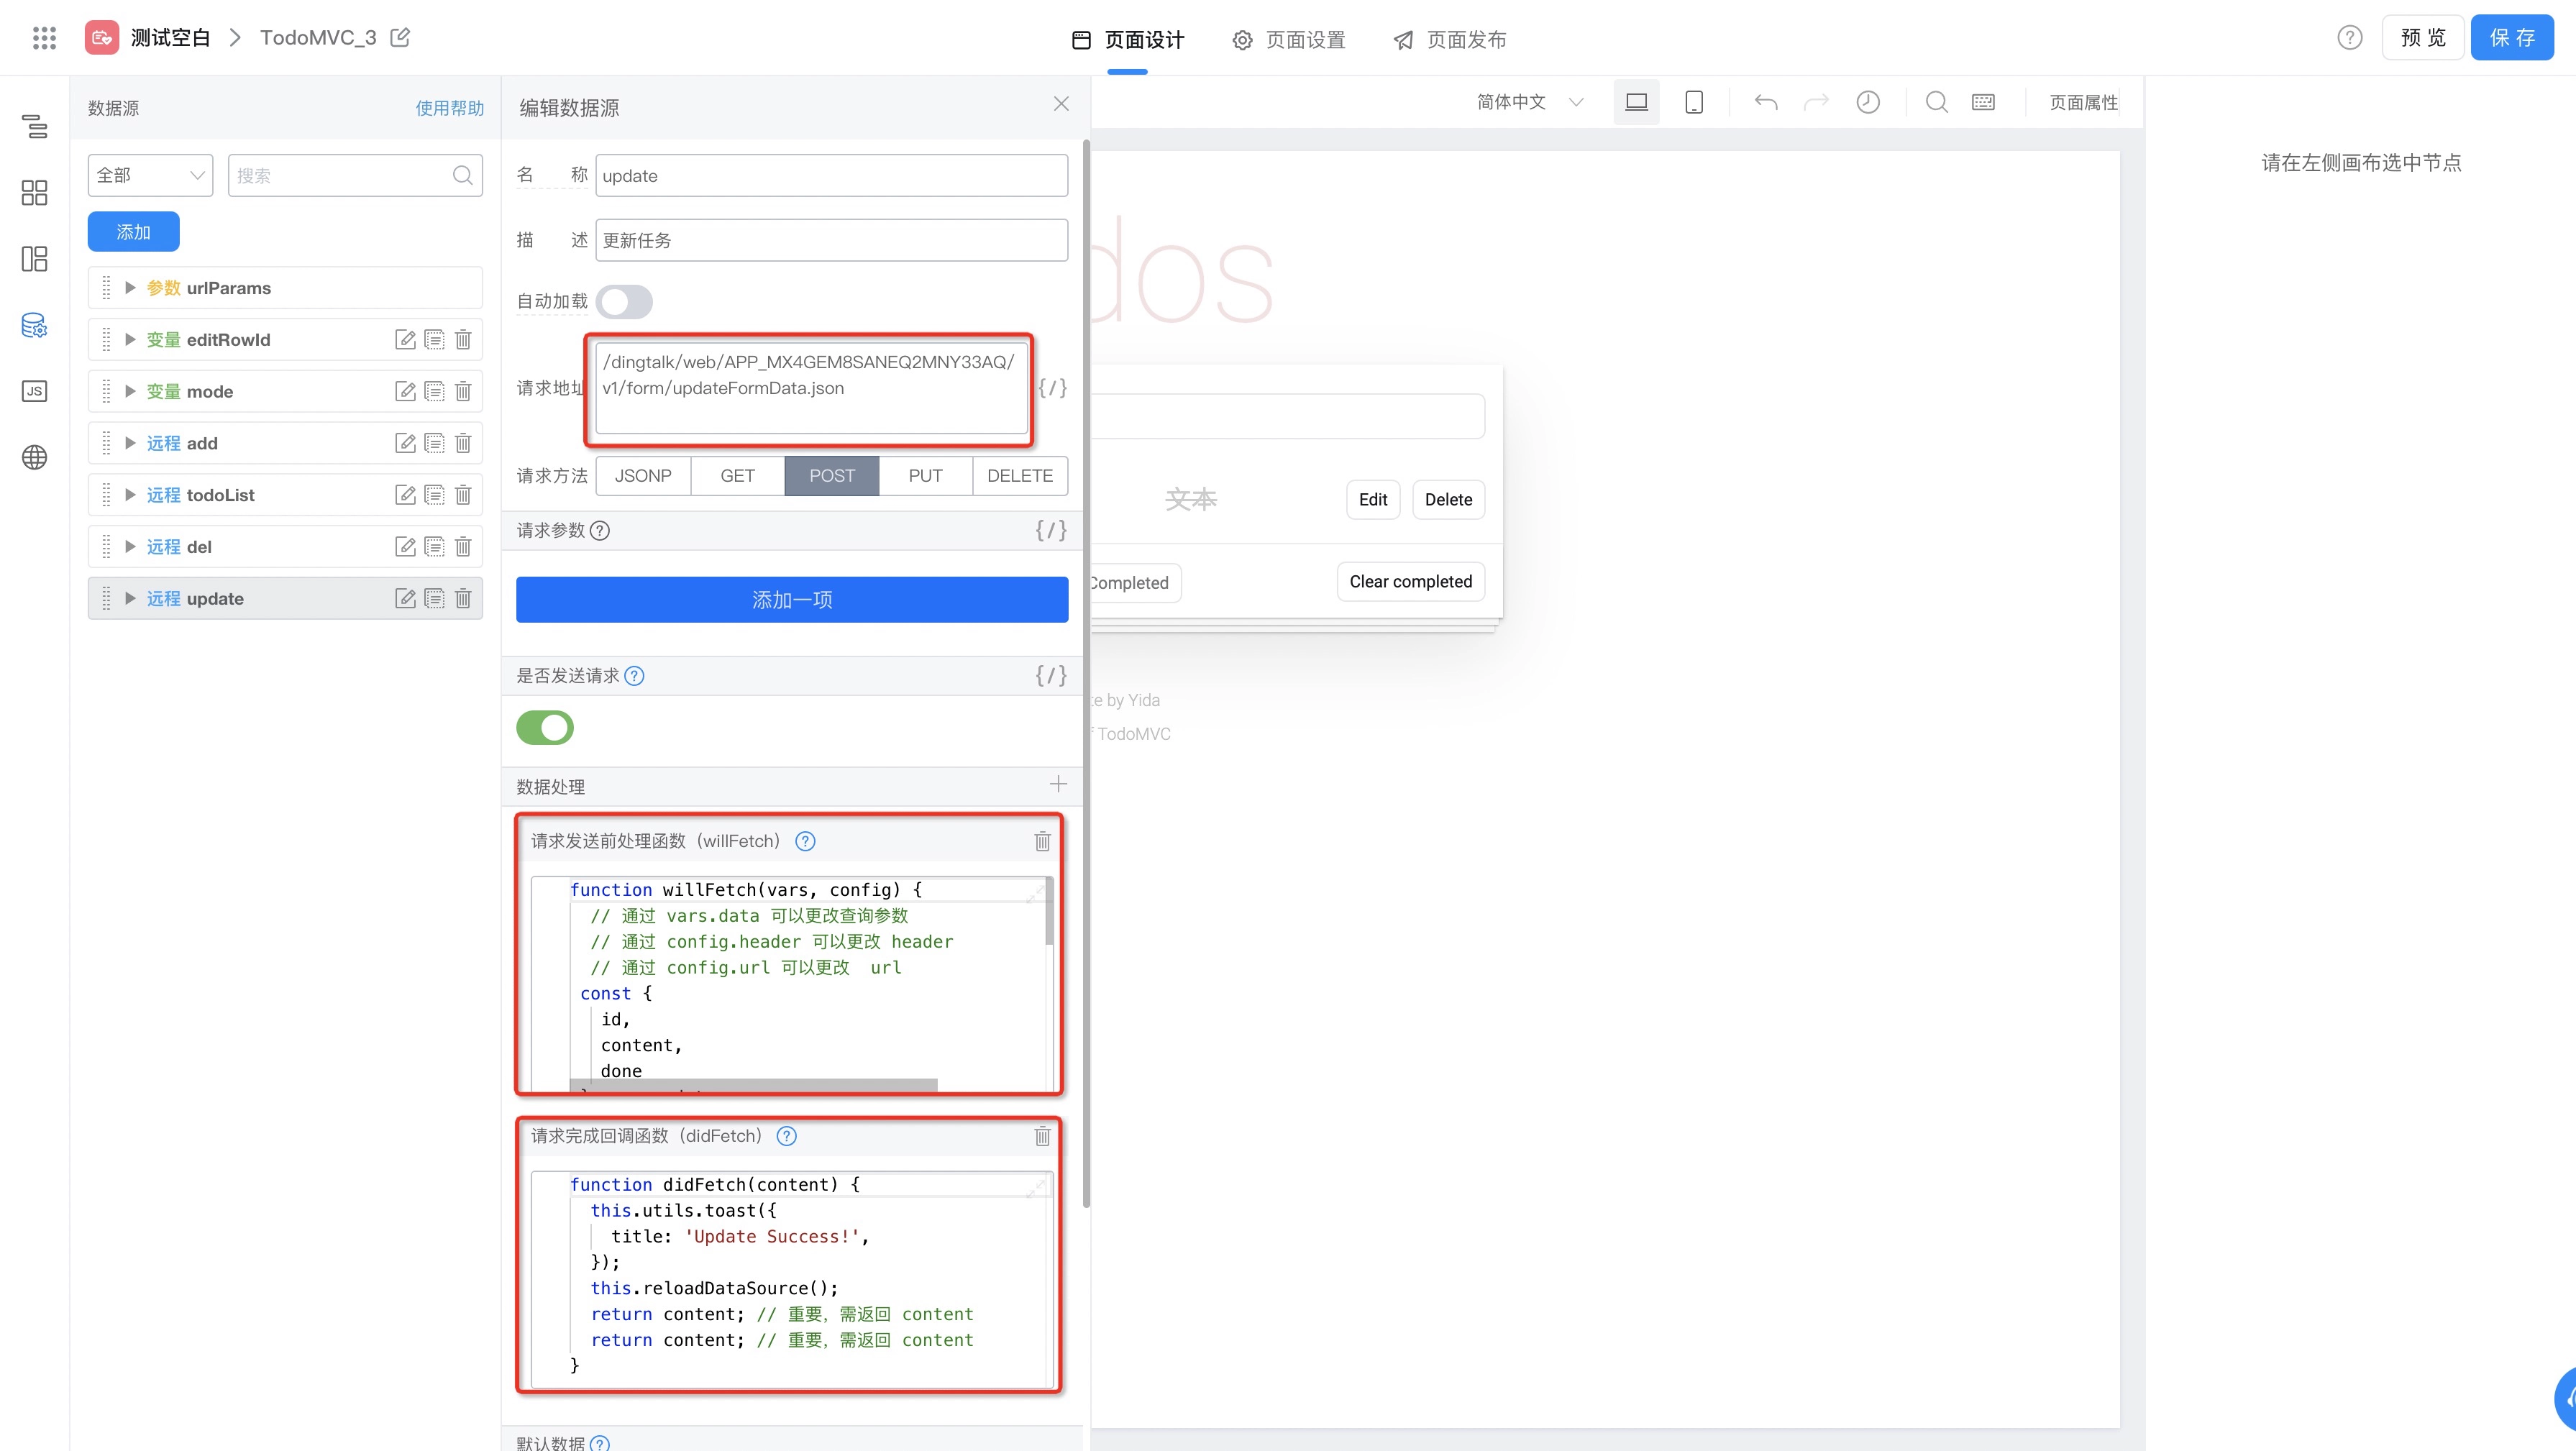Click the edit pencil icon for add datasource

click(x=405, y=443)
